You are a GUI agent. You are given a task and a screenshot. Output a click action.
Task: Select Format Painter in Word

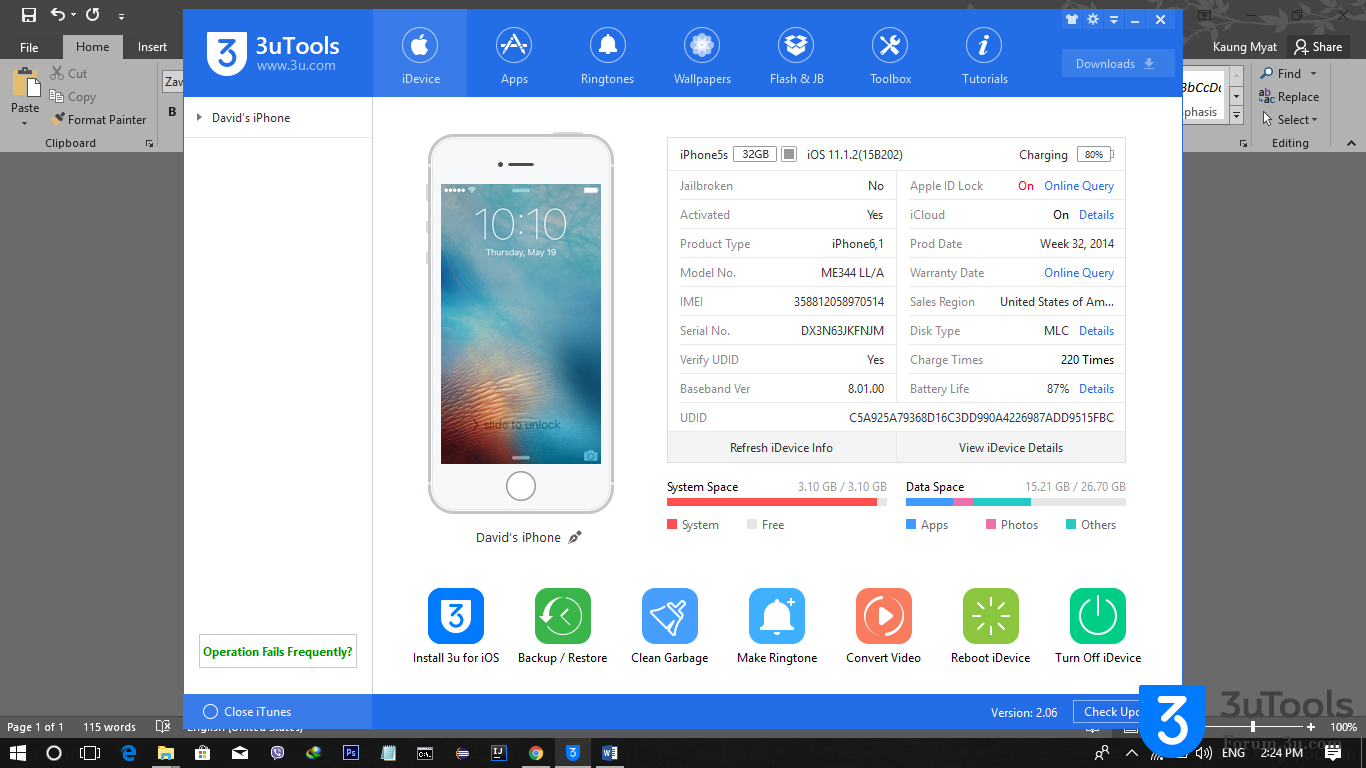(98, 119)
